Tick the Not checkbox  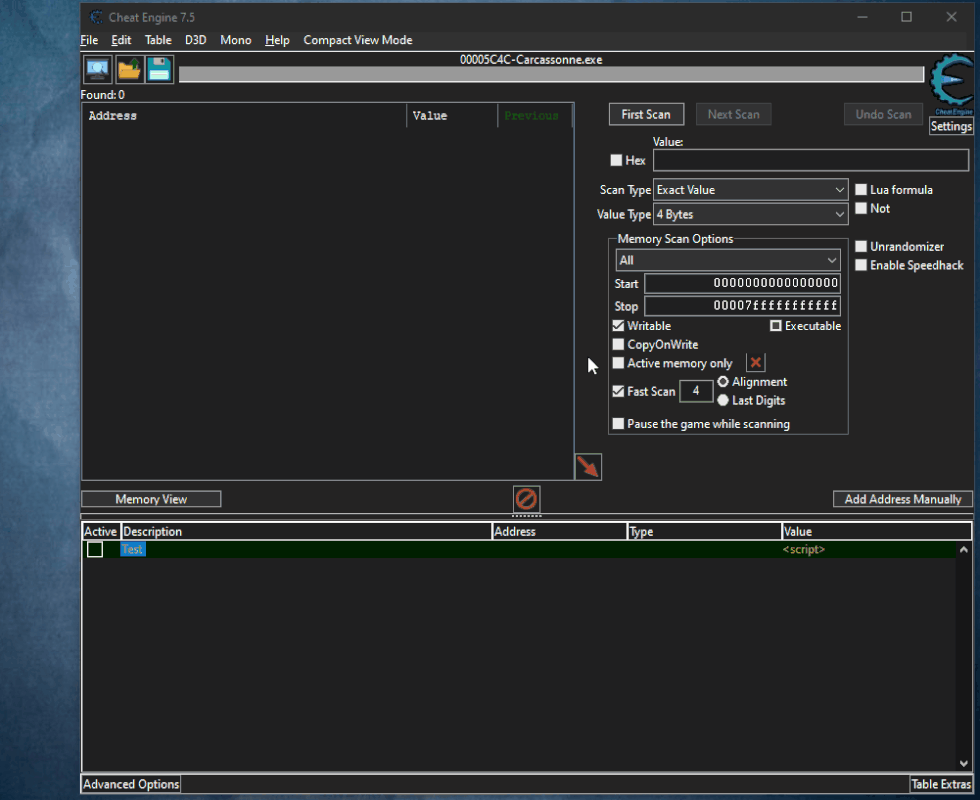click(861, 208)
